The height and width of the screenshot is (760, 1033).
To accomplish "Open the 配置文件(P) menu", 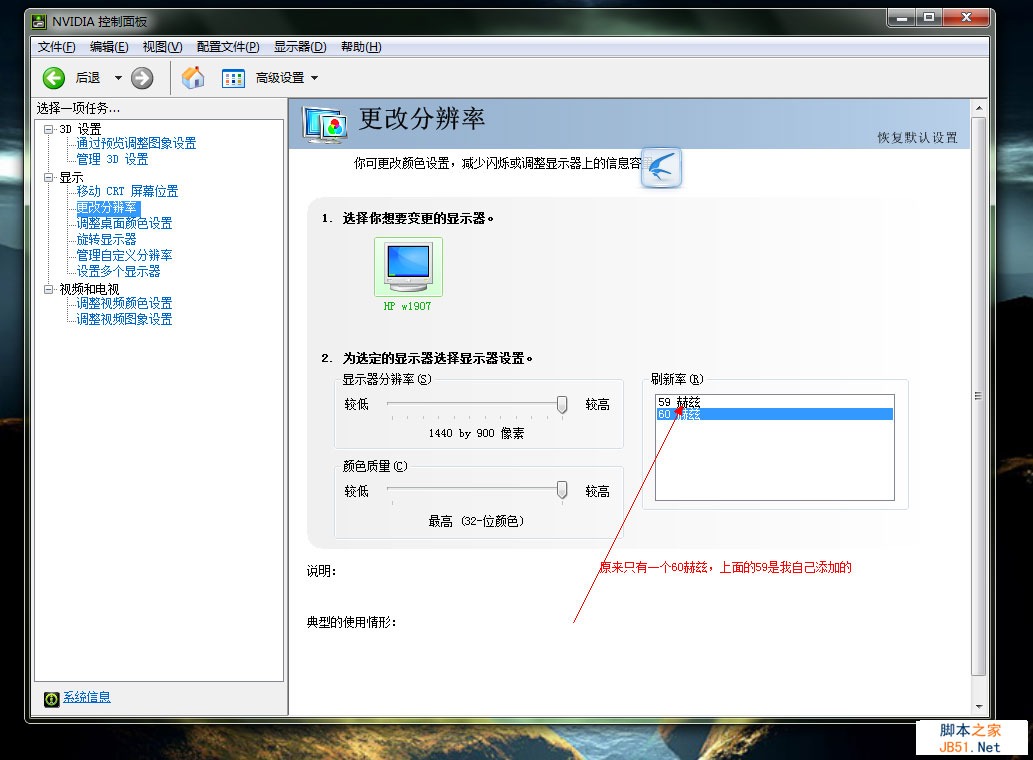I will [x=228, y=47].
